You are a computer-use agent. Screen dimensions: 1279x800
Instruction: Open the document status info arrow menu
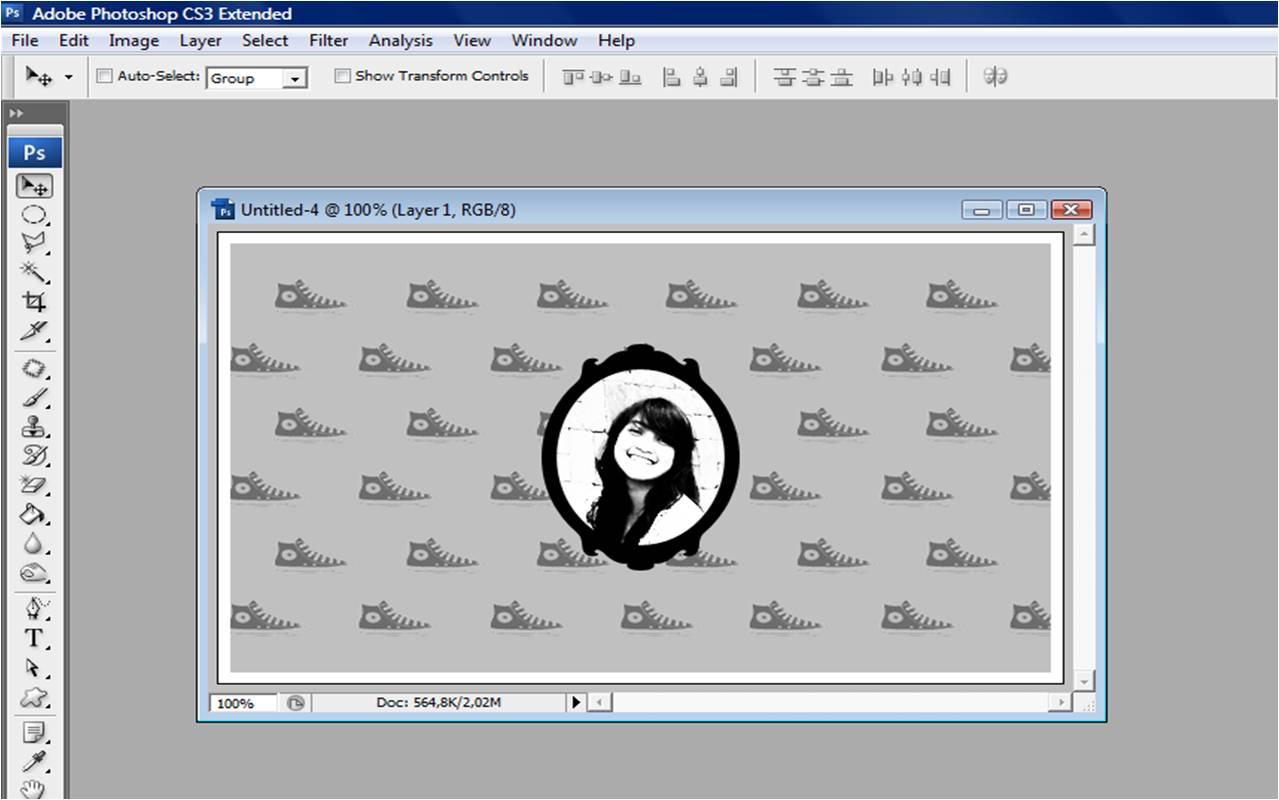coord(575,703)
